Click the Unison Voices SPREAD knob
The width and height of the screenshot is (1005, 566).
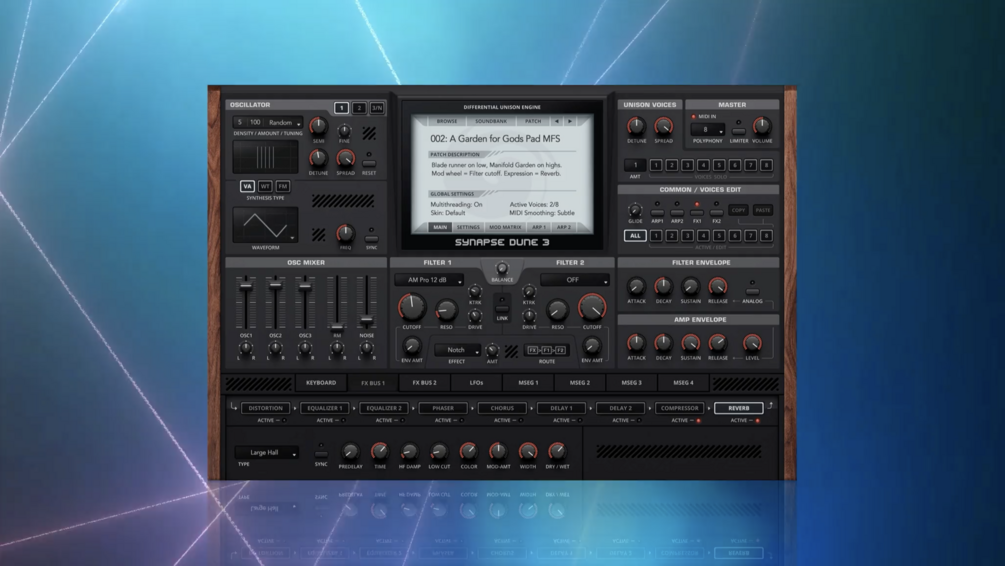tap(663, 126)
